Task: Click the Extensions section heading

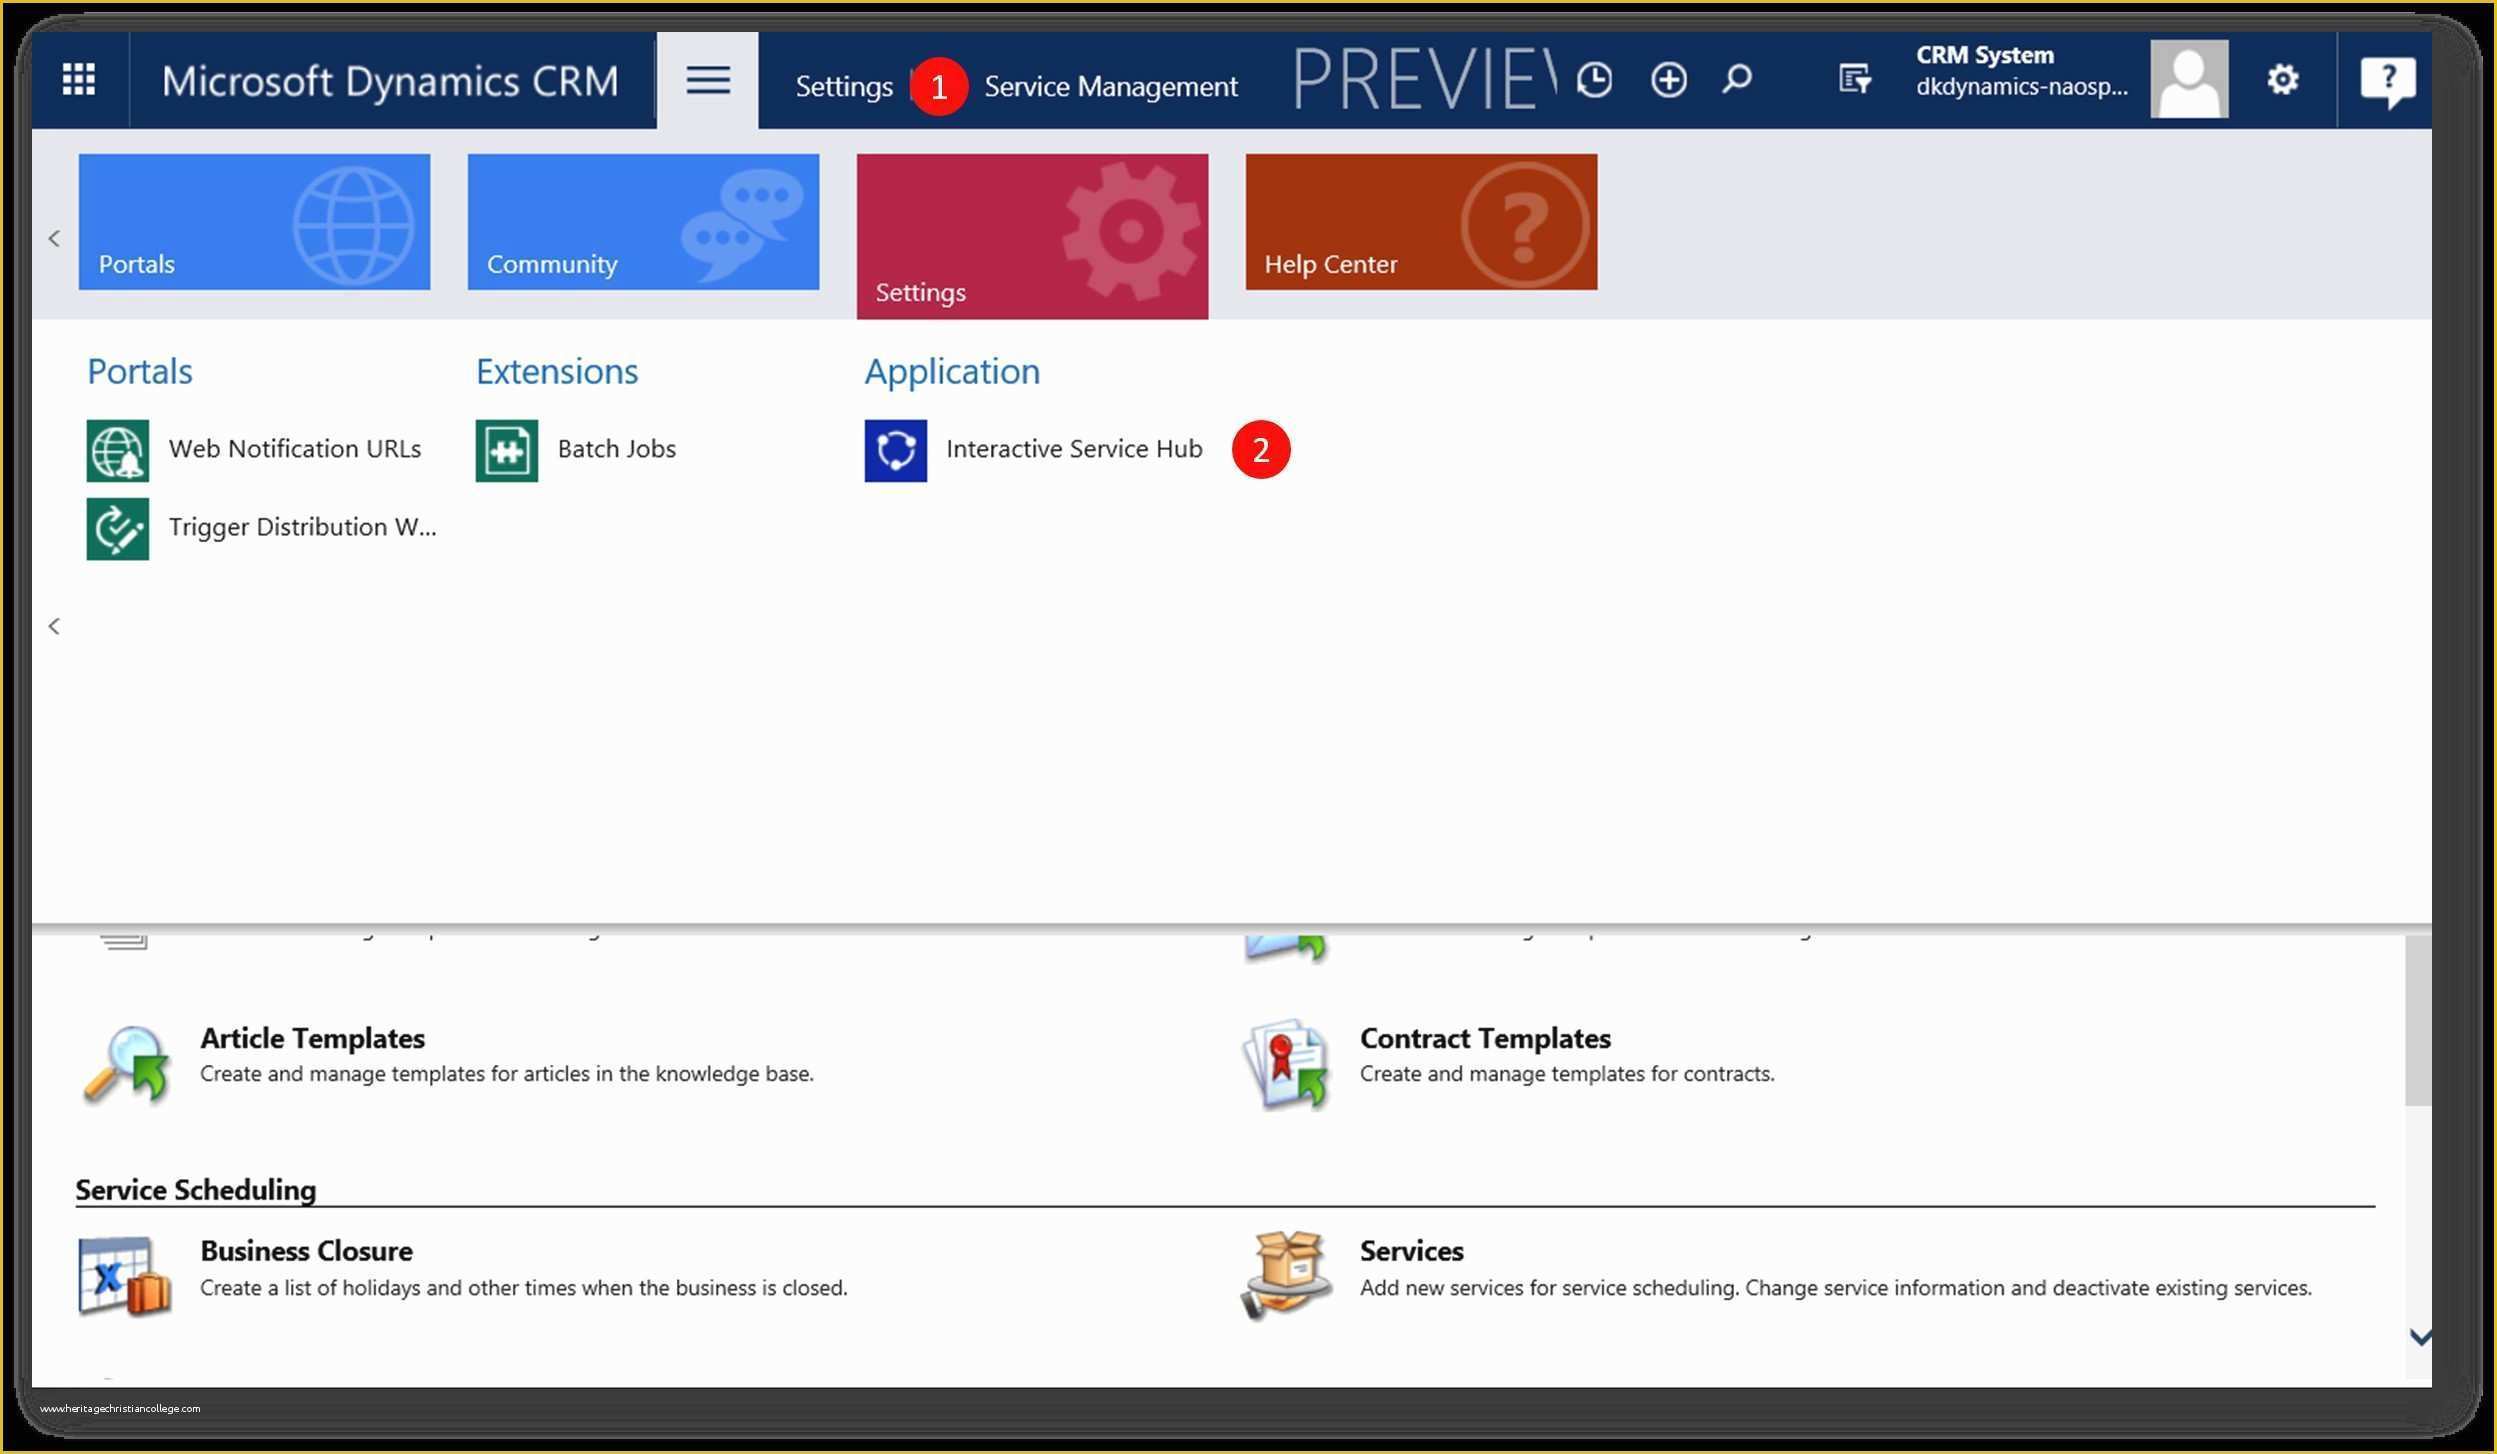Action: (557, 371)
